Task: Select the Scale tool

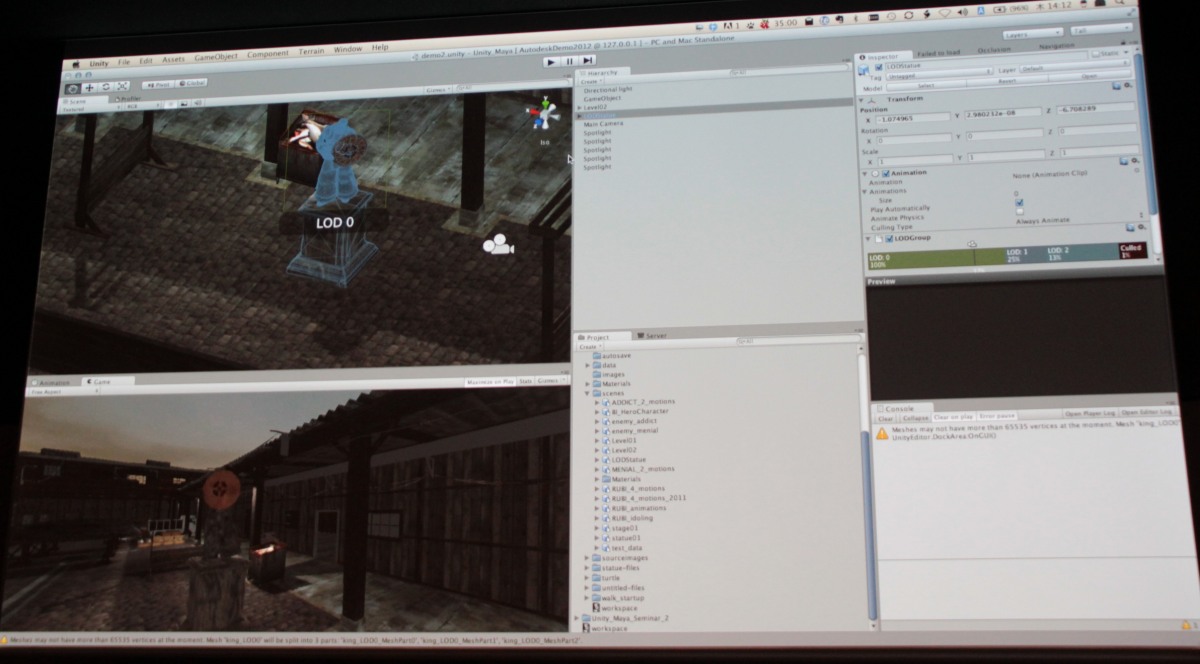Action: [122, 87]
